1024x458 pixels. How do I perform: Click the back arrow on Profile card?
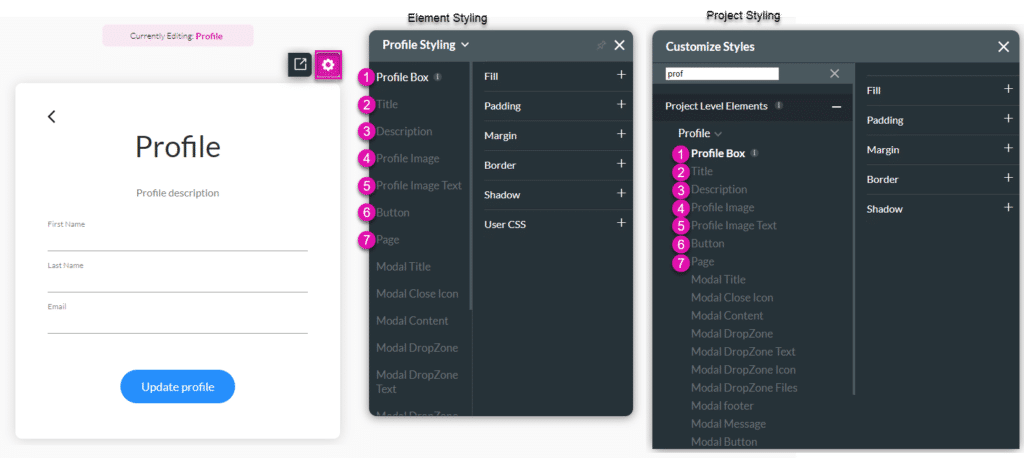52,117
